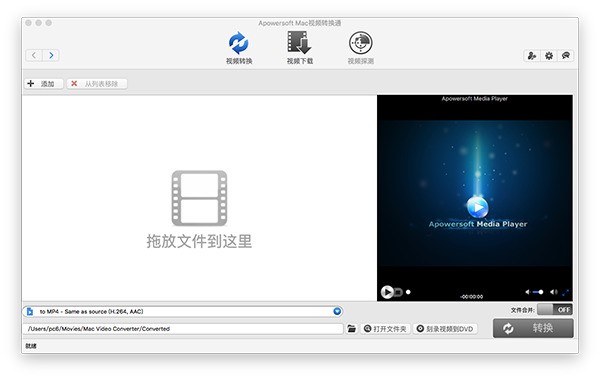
Task: Toggle the 文件合并 merge switch
Action: pos(555,309)
